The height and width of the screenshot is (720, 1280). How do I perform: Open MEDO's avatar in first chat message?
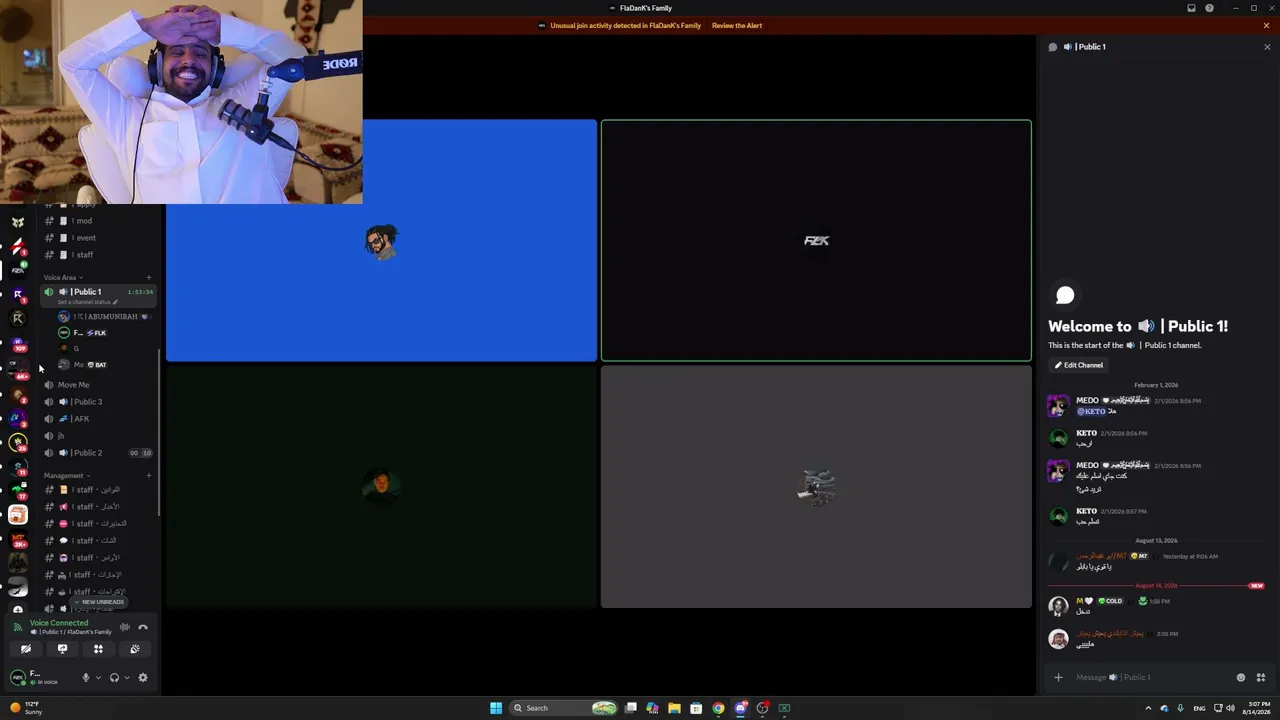click(1058, 406)
